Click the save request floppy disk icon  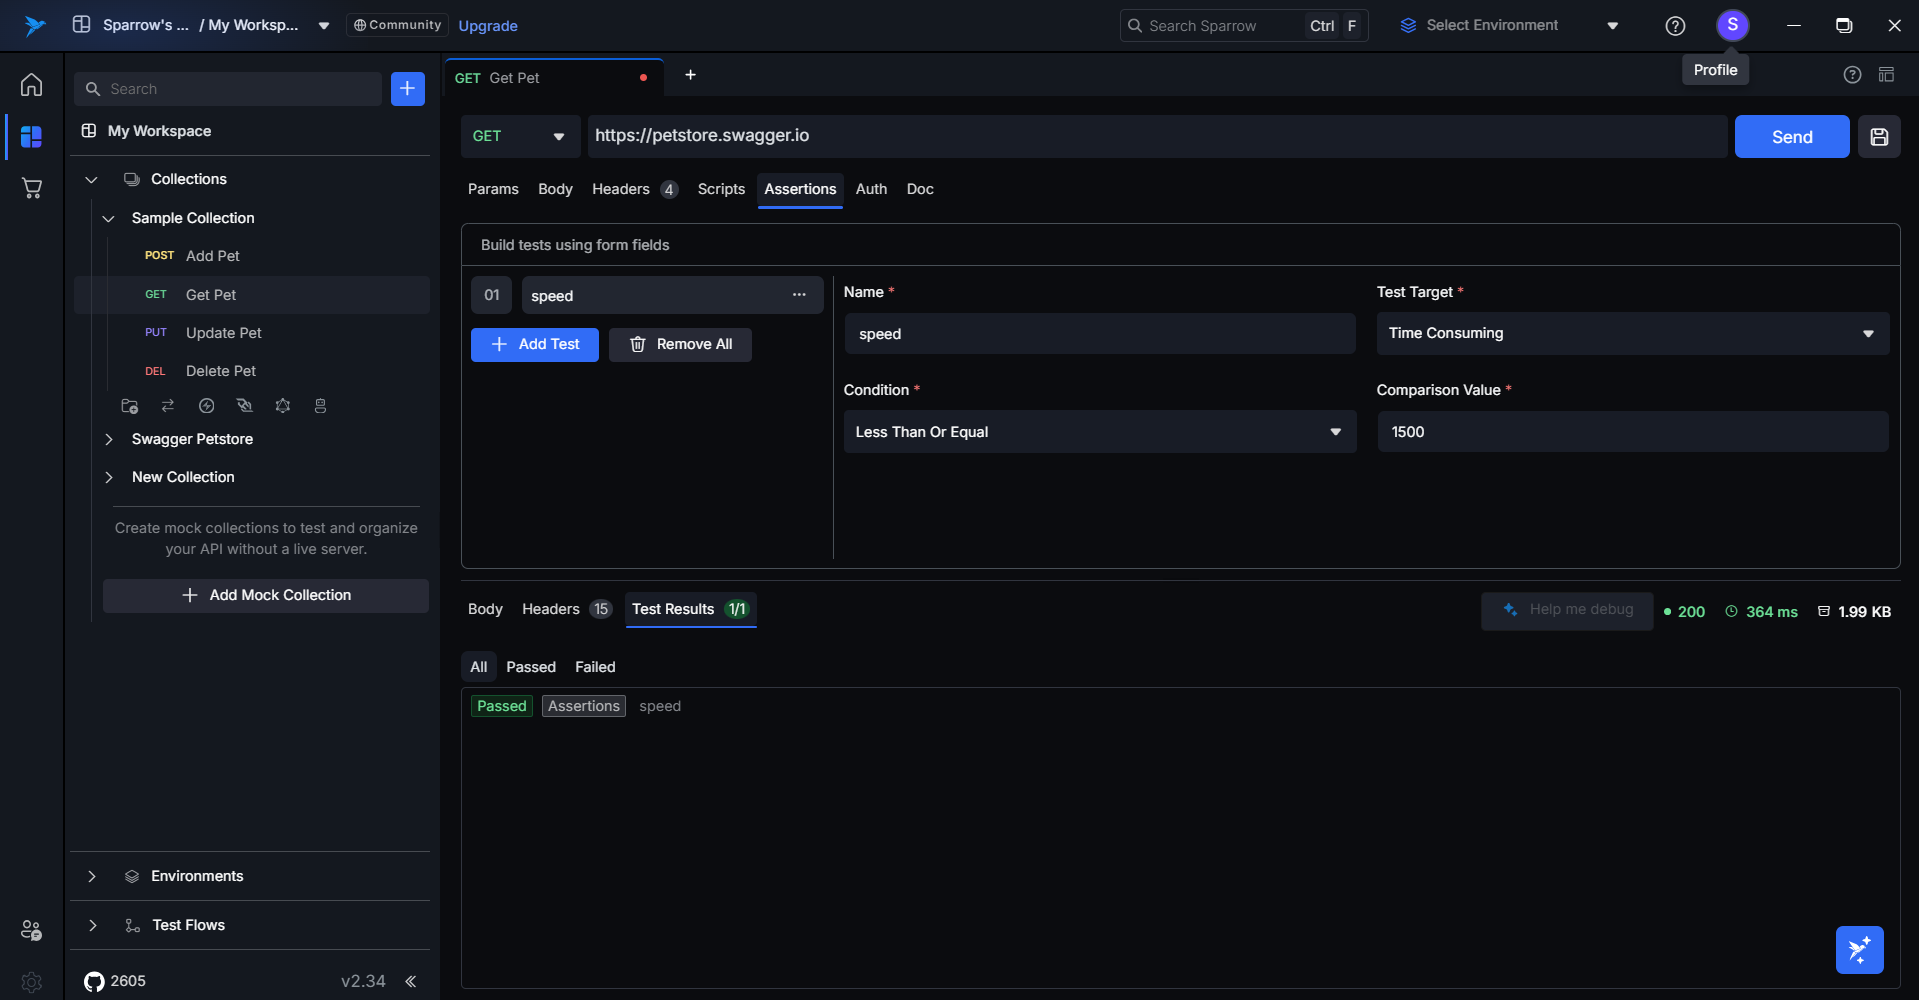[1879, 137]
